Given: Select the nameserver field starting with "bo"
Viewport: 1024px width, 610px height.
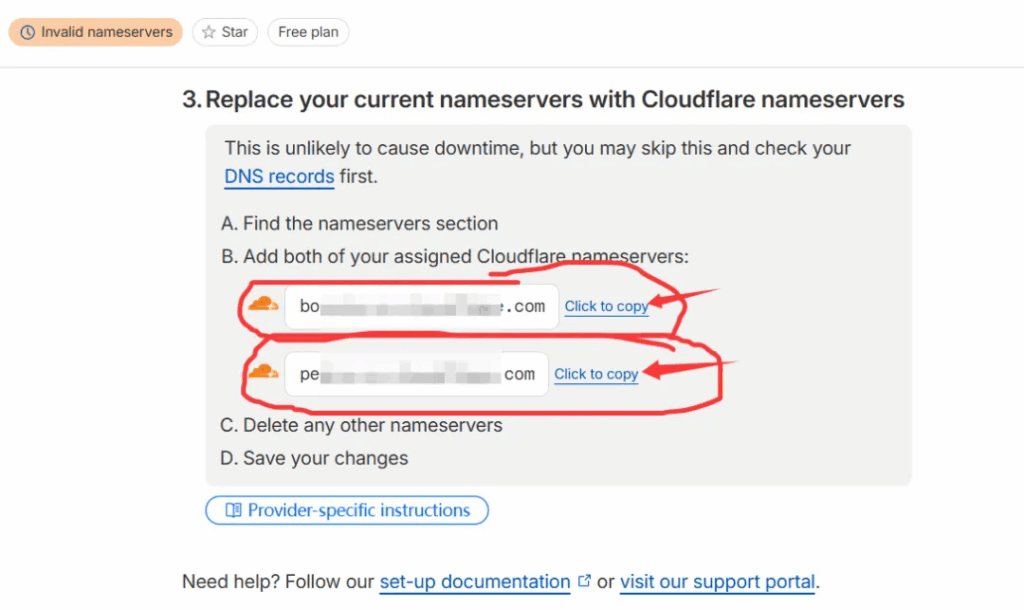Looking at the screenshot, I should pos(421,306).
